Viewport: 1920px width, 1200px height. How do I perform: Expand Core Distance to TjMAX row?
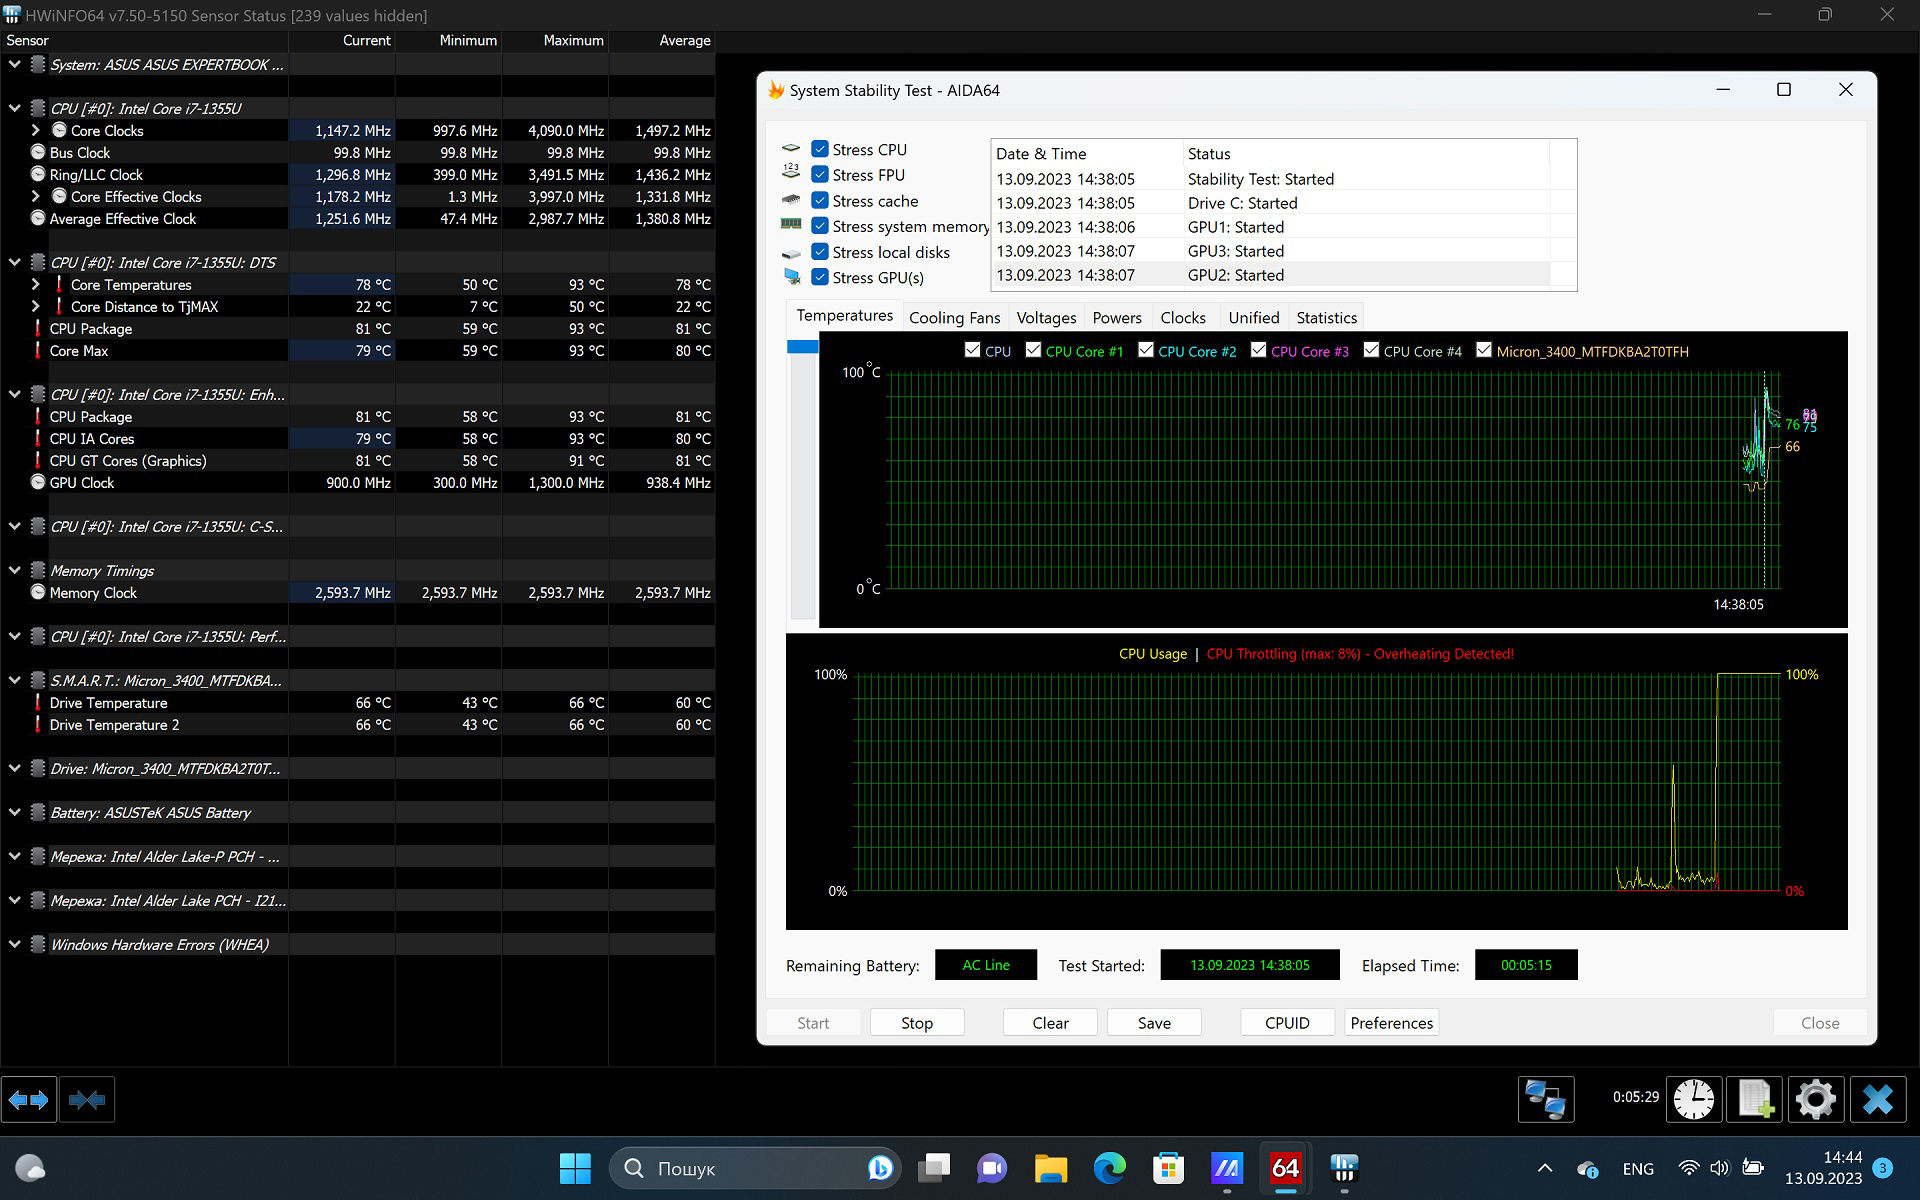pos(36,306)
